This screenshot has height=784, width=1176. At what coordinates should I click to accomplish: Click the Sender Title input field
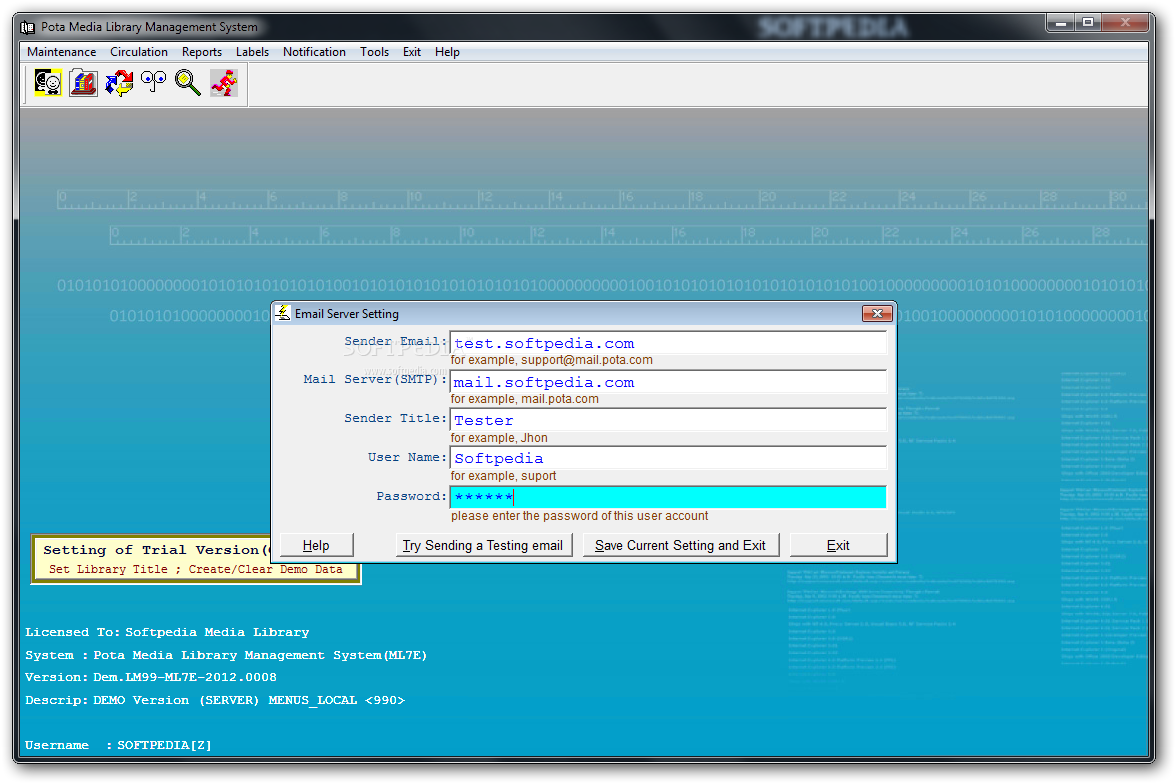[668, 420]
